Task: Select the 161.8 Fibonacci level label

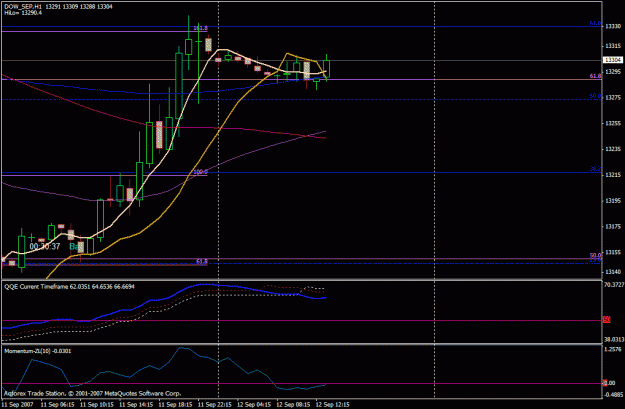Action: [x=200, y=28]
